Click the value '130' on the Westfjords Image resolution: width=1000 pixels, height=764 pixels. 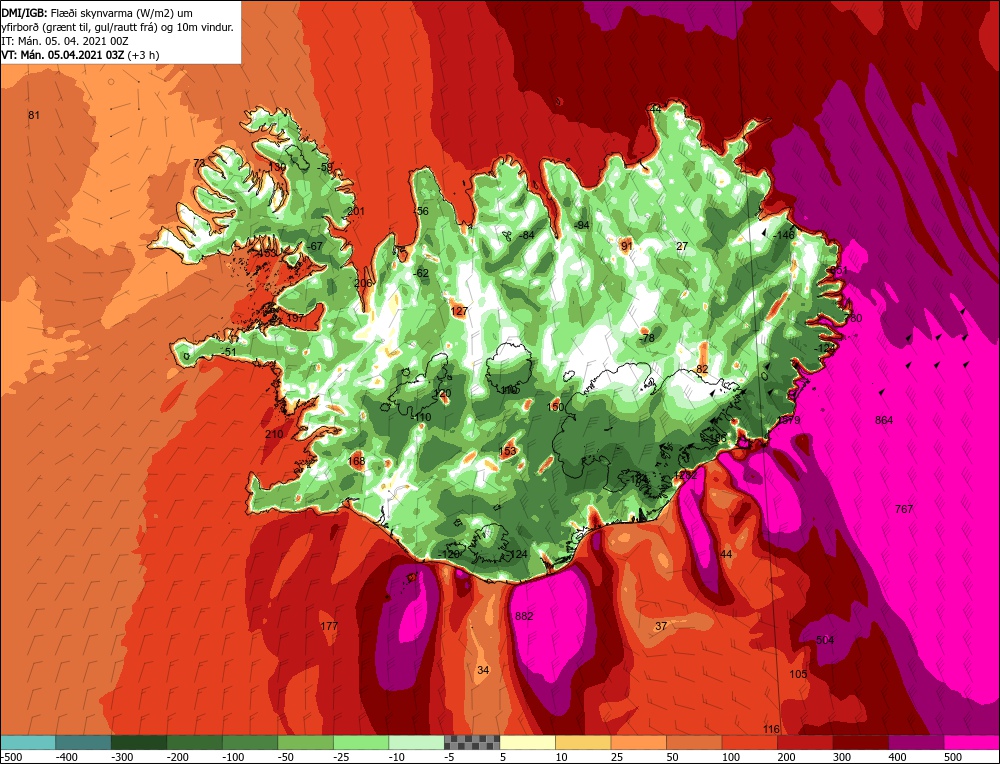pos(277,166)
